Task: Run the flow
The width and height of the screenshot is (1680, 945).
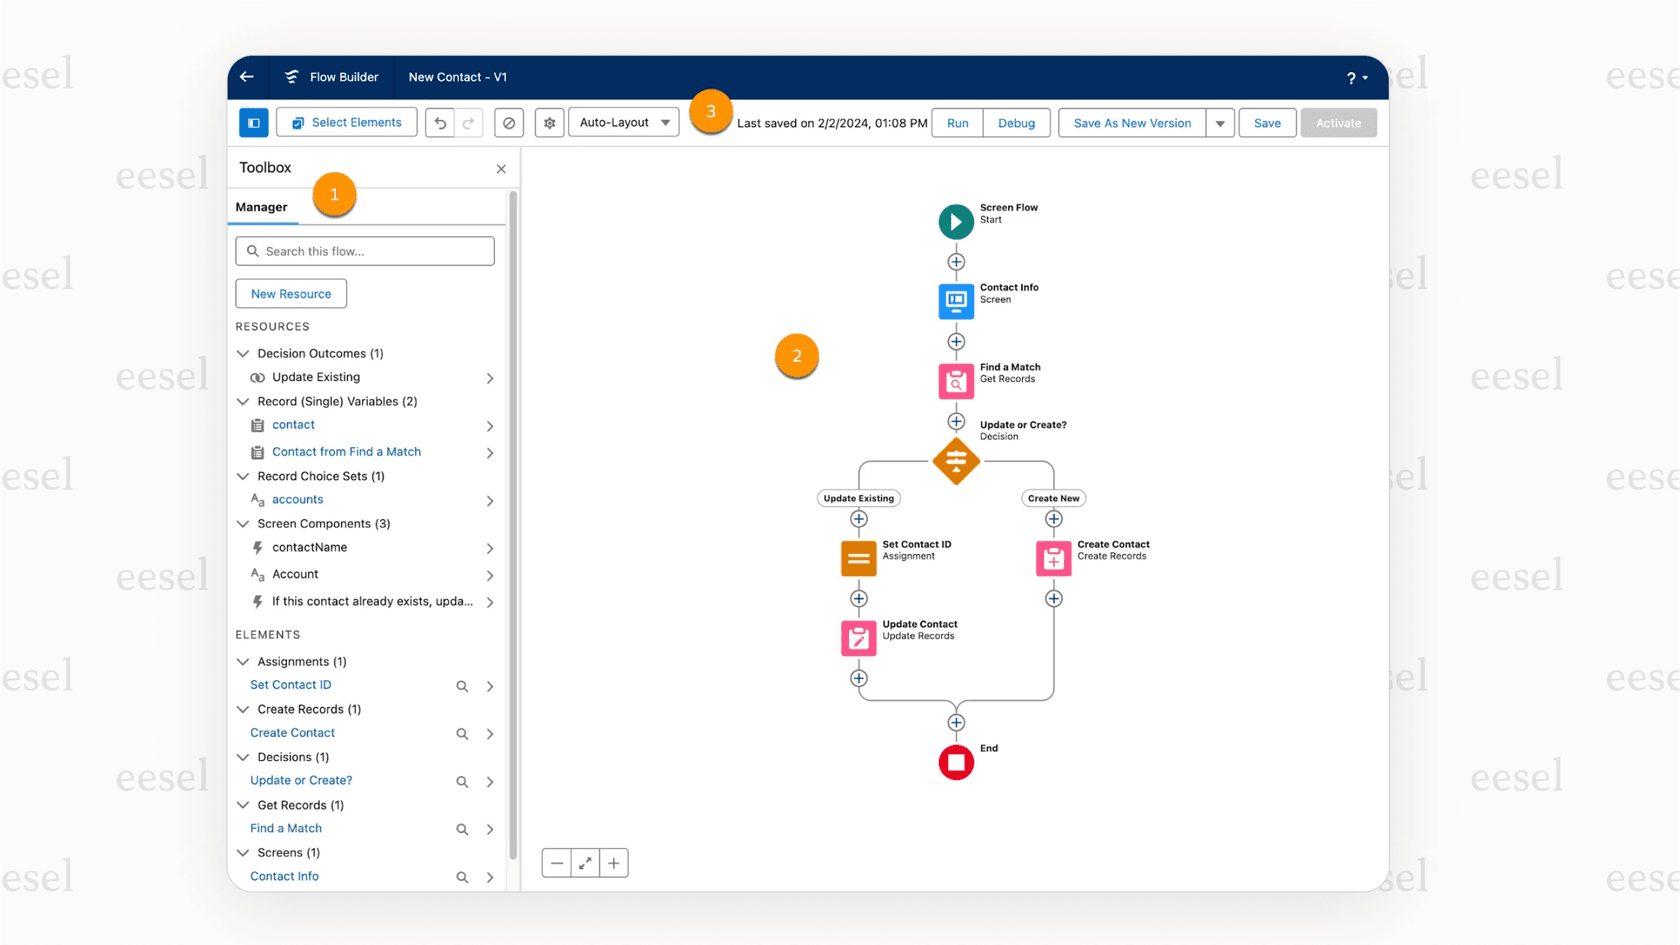Action: point(956,122)
